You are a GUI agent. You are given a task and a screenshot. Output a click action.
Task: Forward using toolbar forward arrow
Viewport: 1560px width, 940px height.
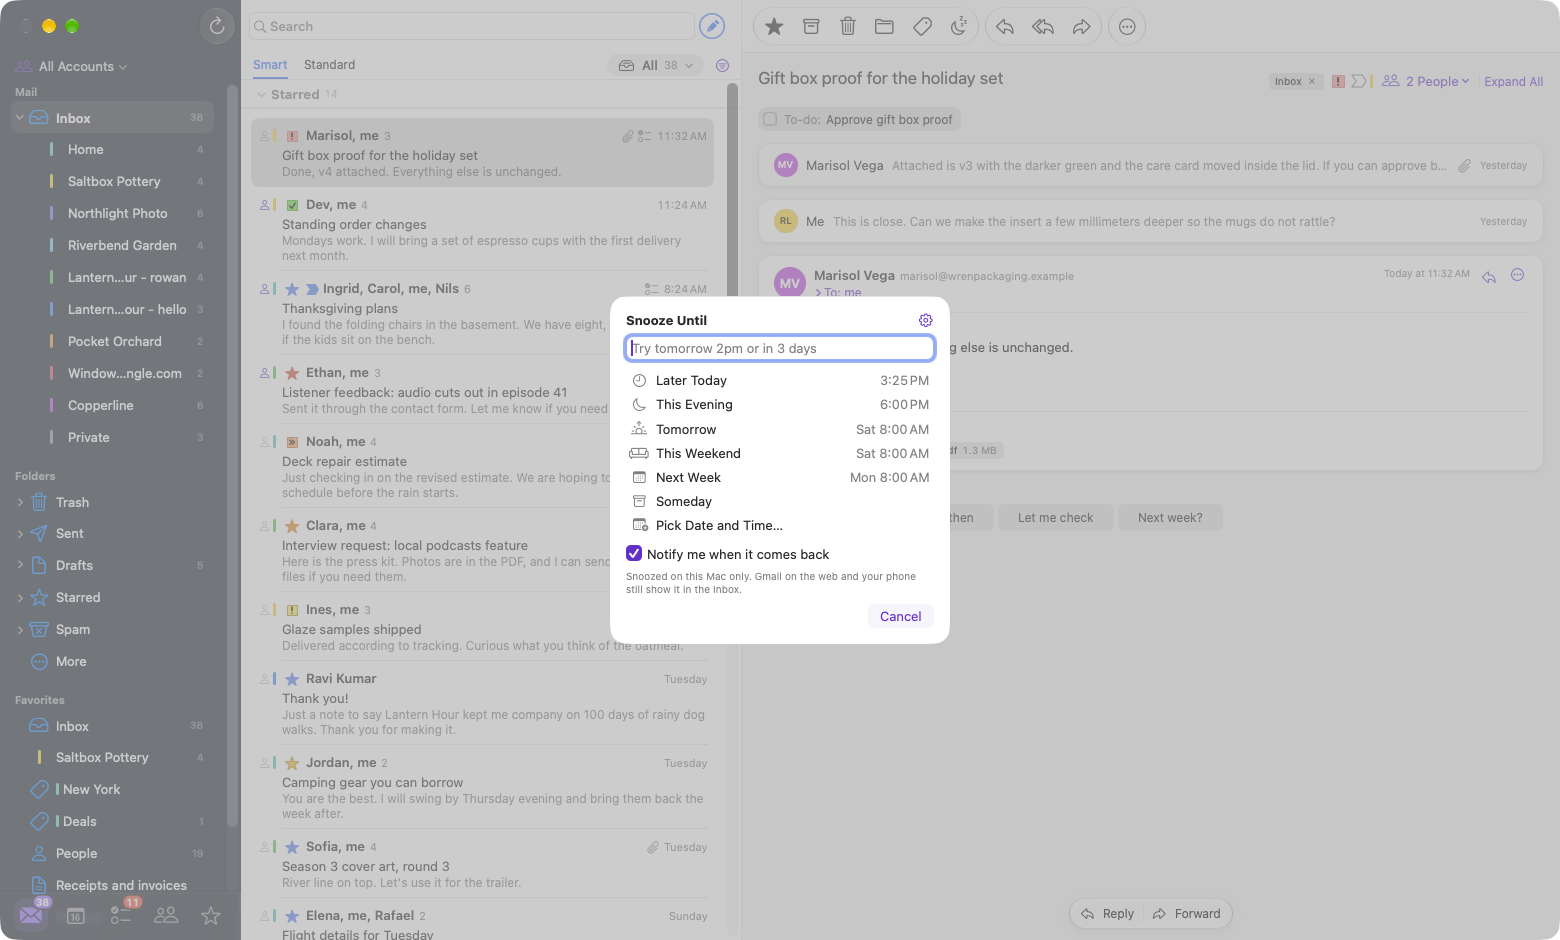pyautogui.click(x=1081, y=27)
